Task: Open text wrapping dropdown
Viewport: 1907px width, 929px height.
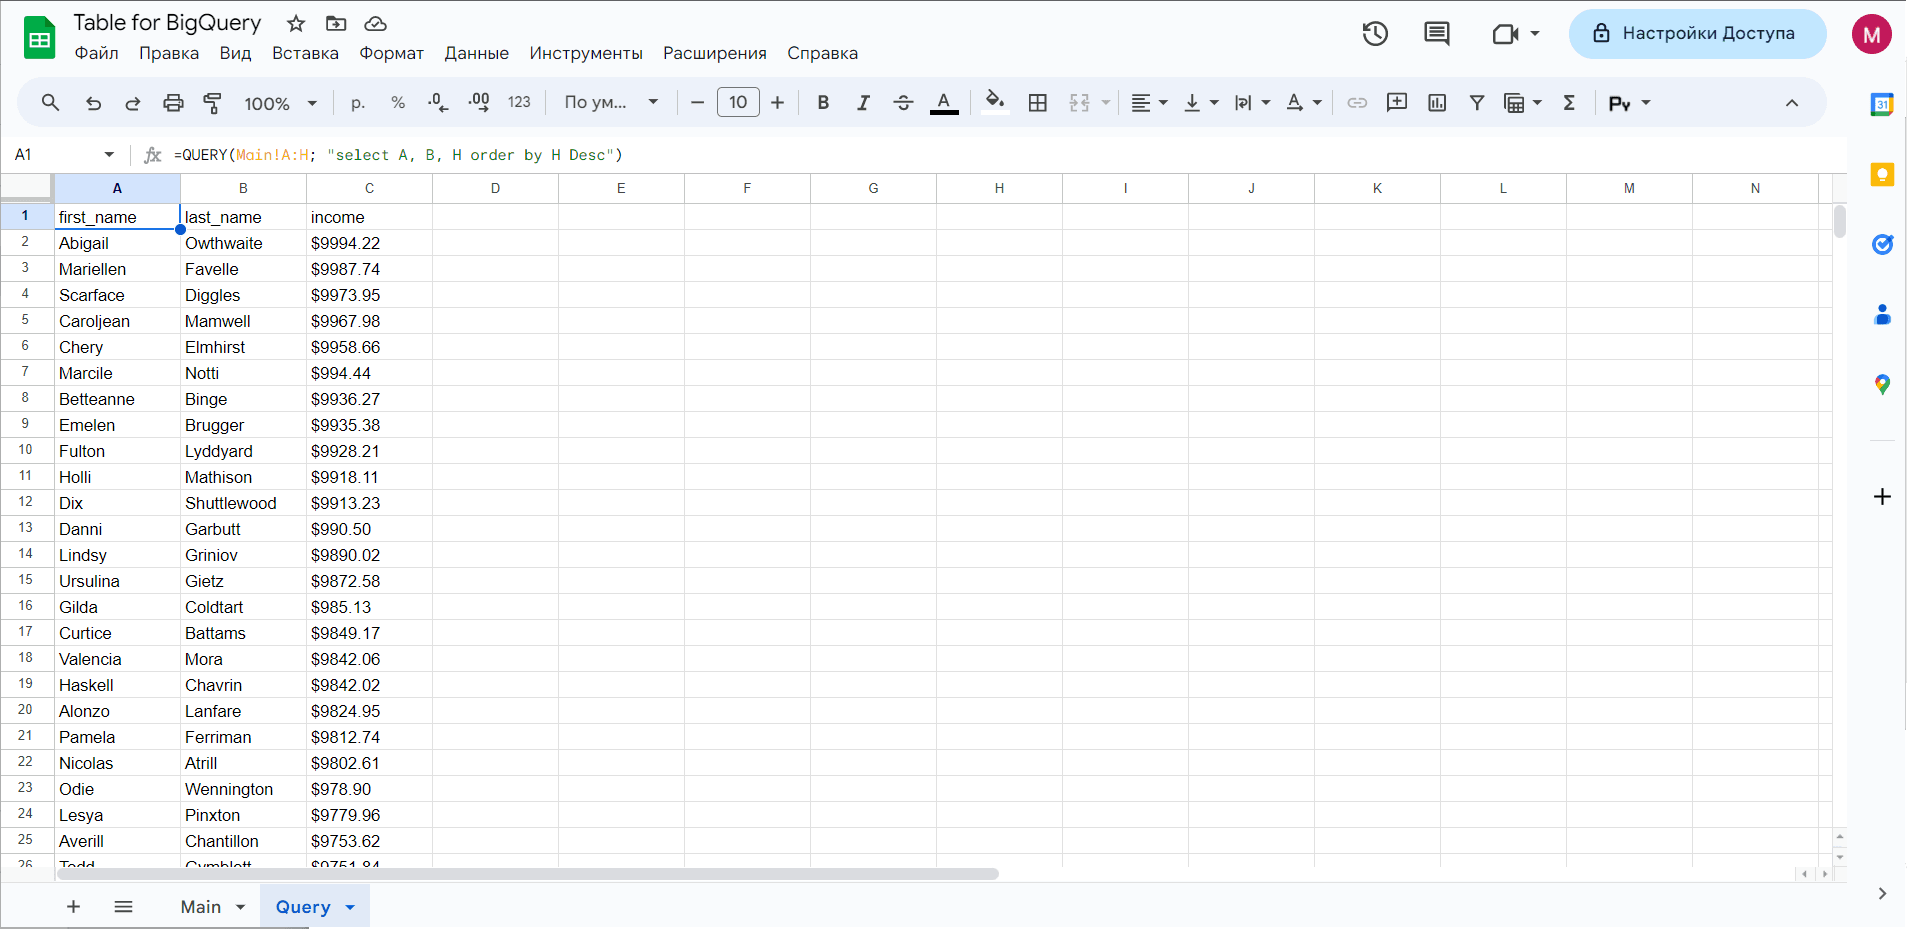Action: point(1252,102)
